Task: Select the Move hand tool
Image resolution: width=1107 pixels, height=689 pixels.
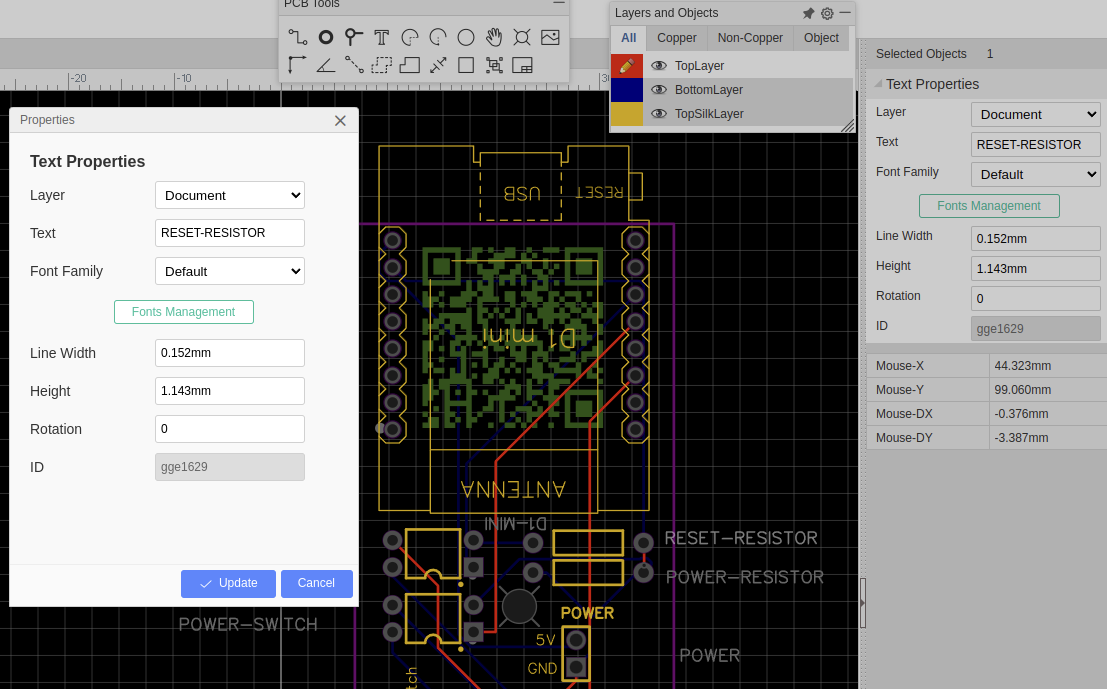Action: [494, 37]
